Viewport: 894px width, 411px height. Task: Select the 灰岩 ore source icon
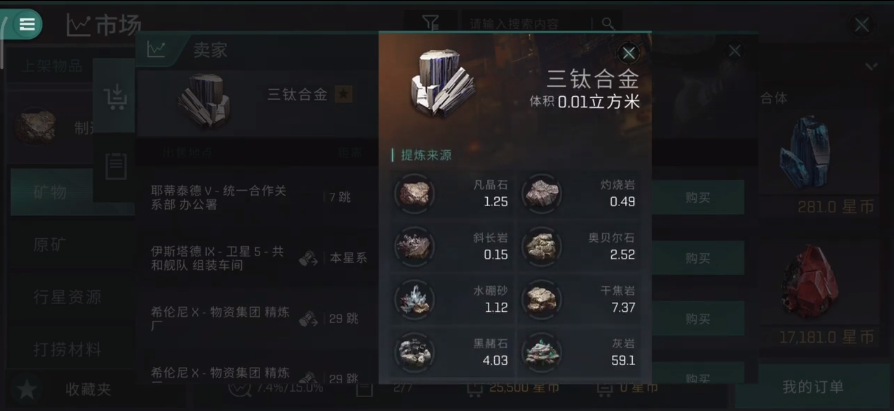(542, 352)
